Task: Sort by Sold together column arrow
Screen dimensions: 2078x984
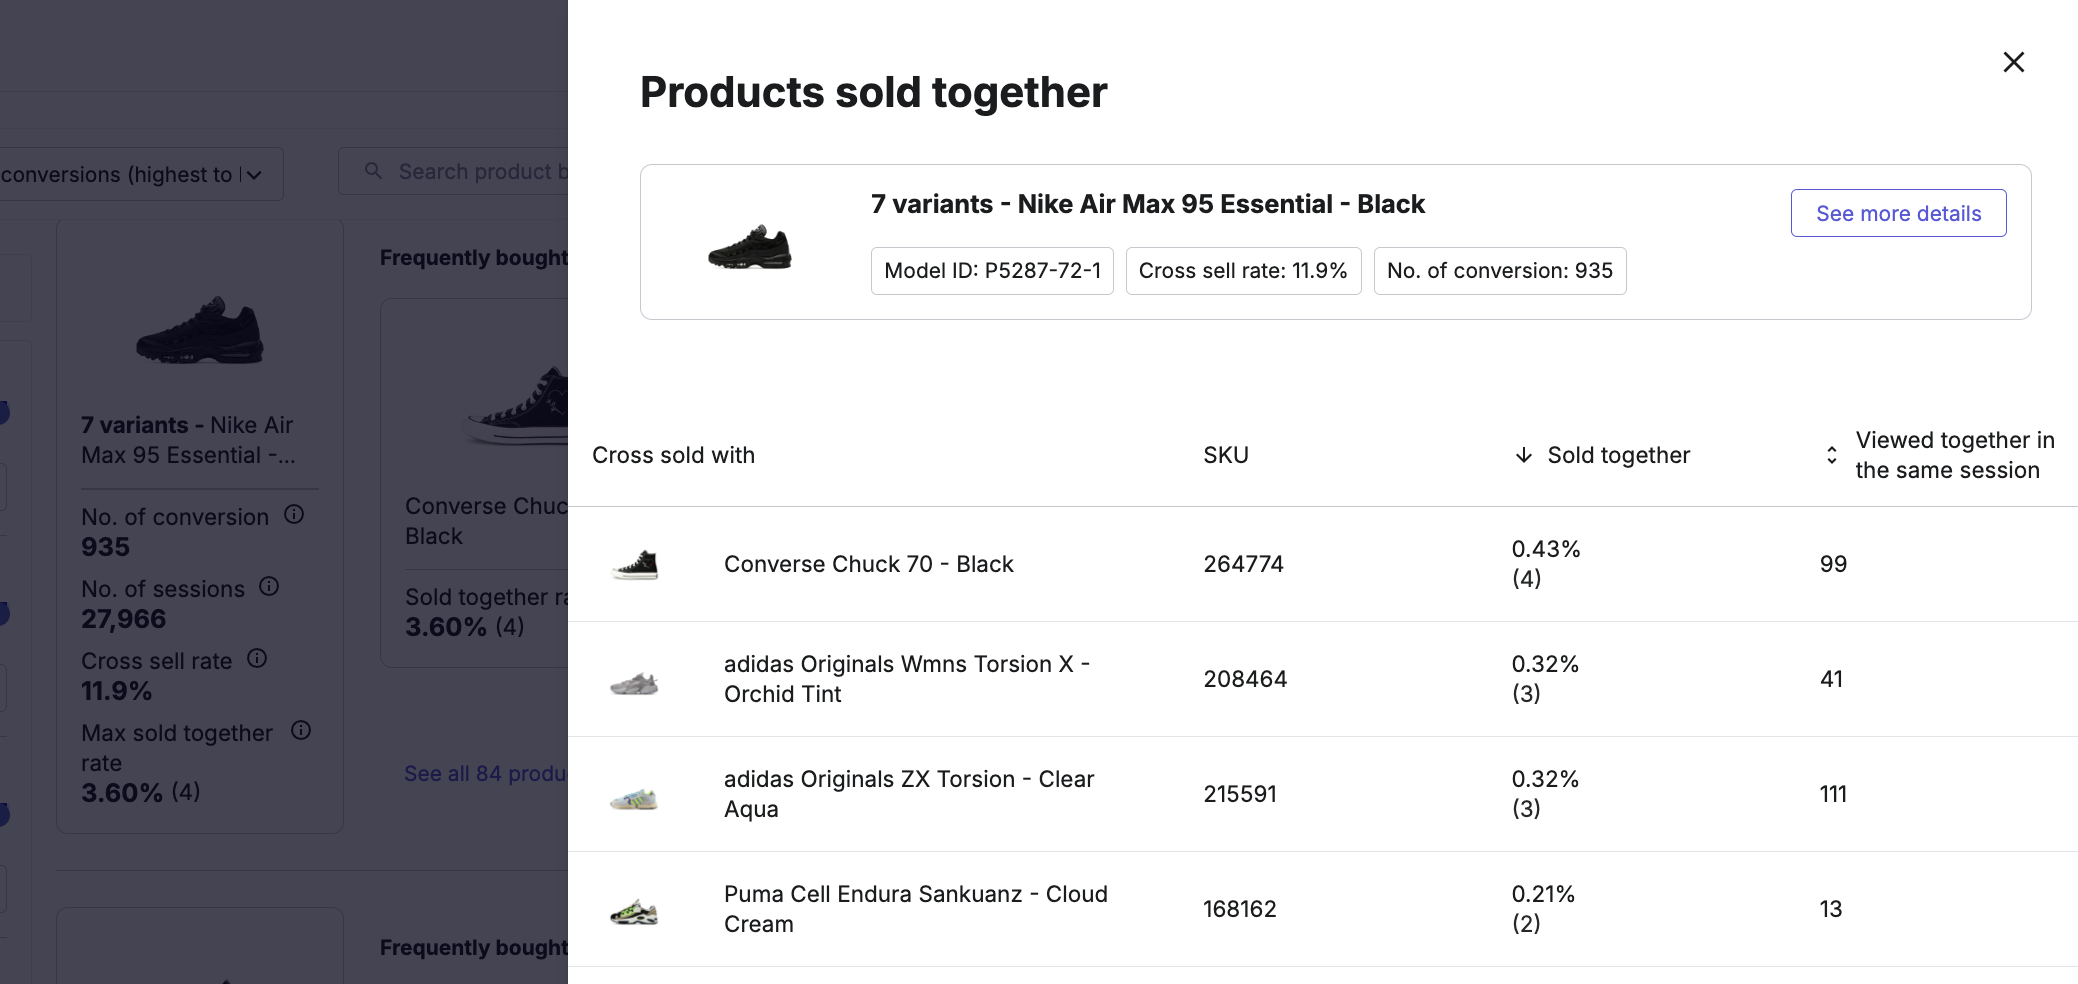Action: coord(1523,455)
